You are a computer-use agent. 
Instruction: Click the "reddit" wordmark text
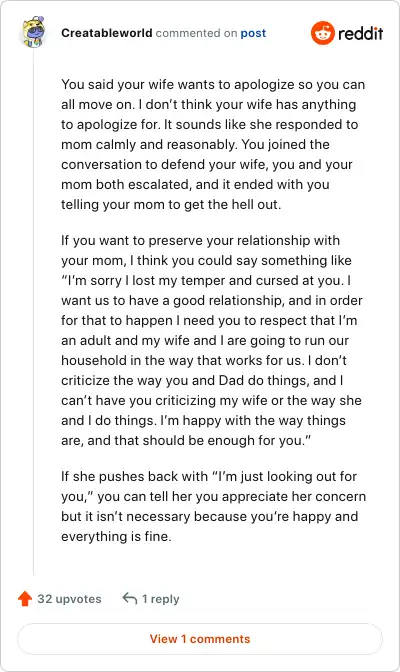tap(361, 33)
